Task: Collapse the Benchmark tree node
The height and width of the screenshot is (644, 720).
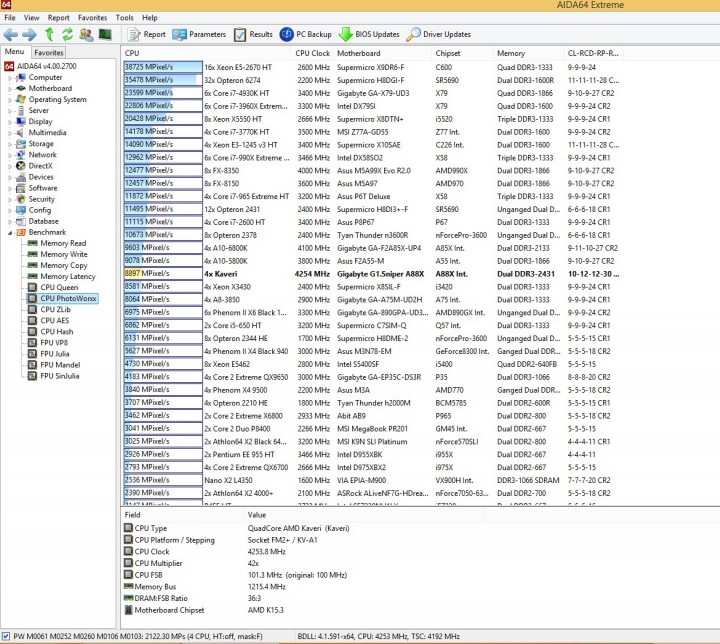Action: pos(9,232)
